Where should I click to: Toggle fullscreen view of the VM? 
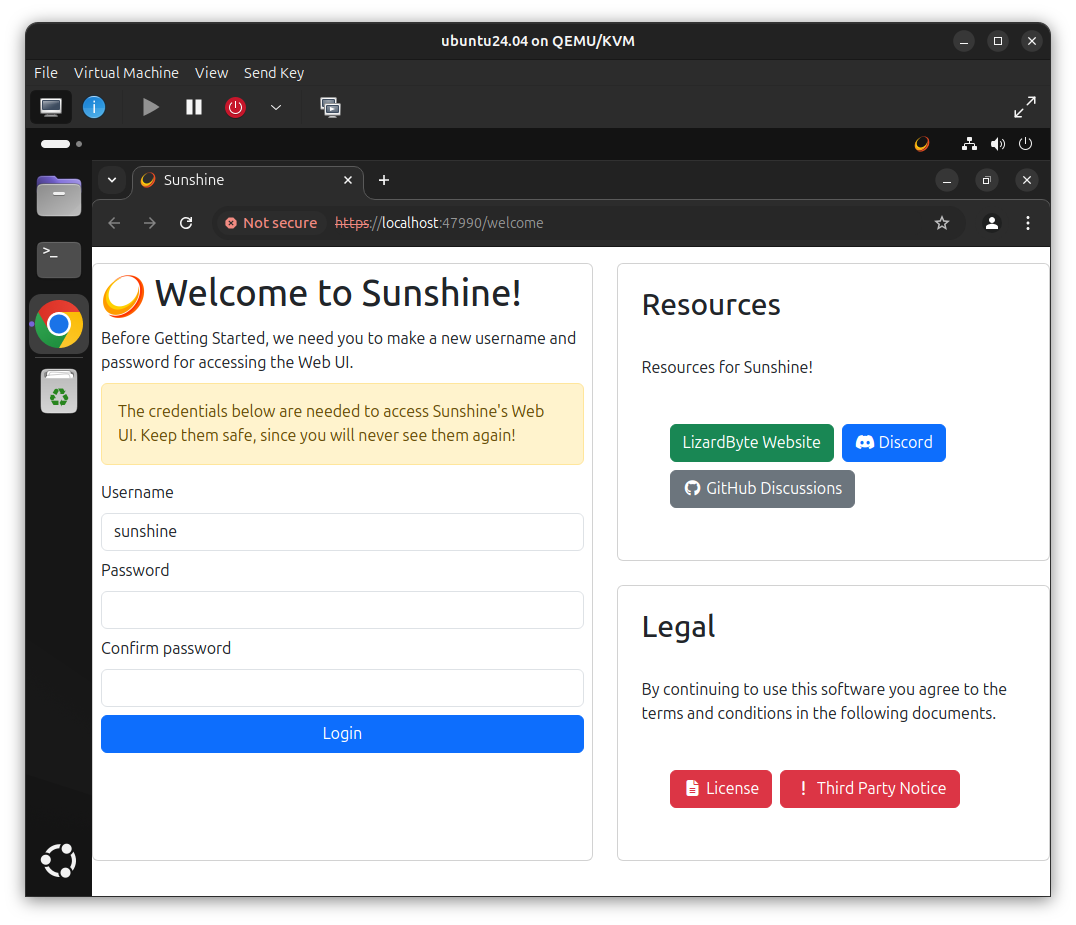(1024, 106)
